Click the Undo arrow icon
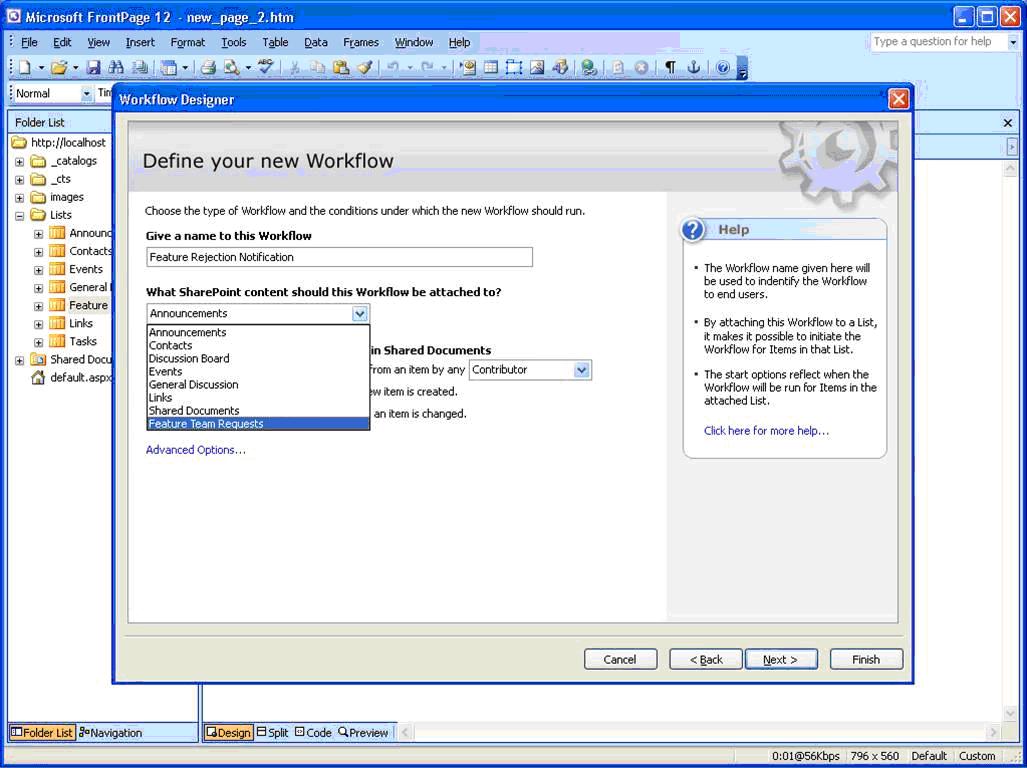 pyautogui.click(x=393, y=67)
